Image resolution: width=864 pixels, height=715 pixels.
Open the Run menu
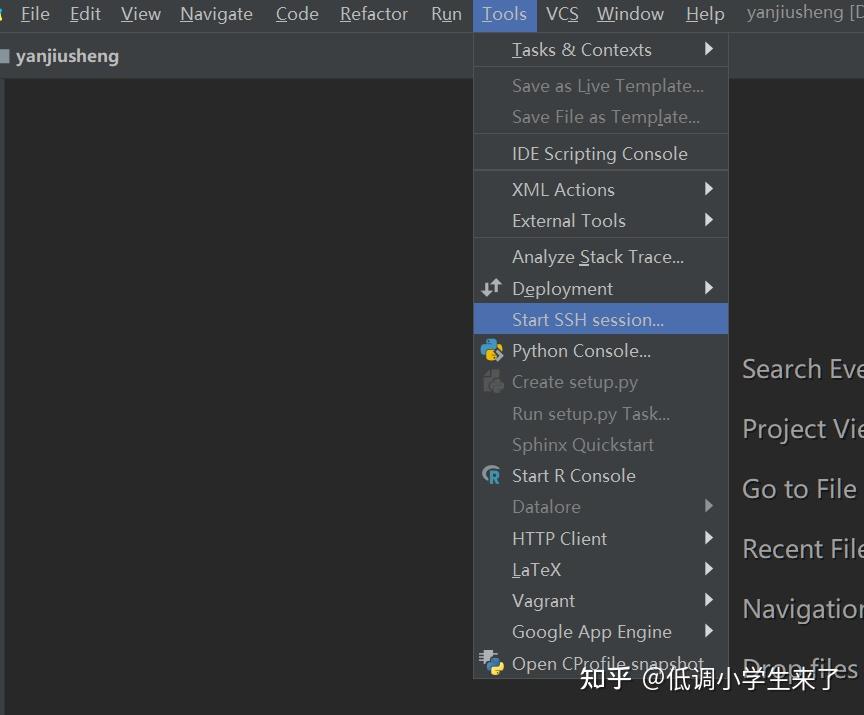[446, 14]
